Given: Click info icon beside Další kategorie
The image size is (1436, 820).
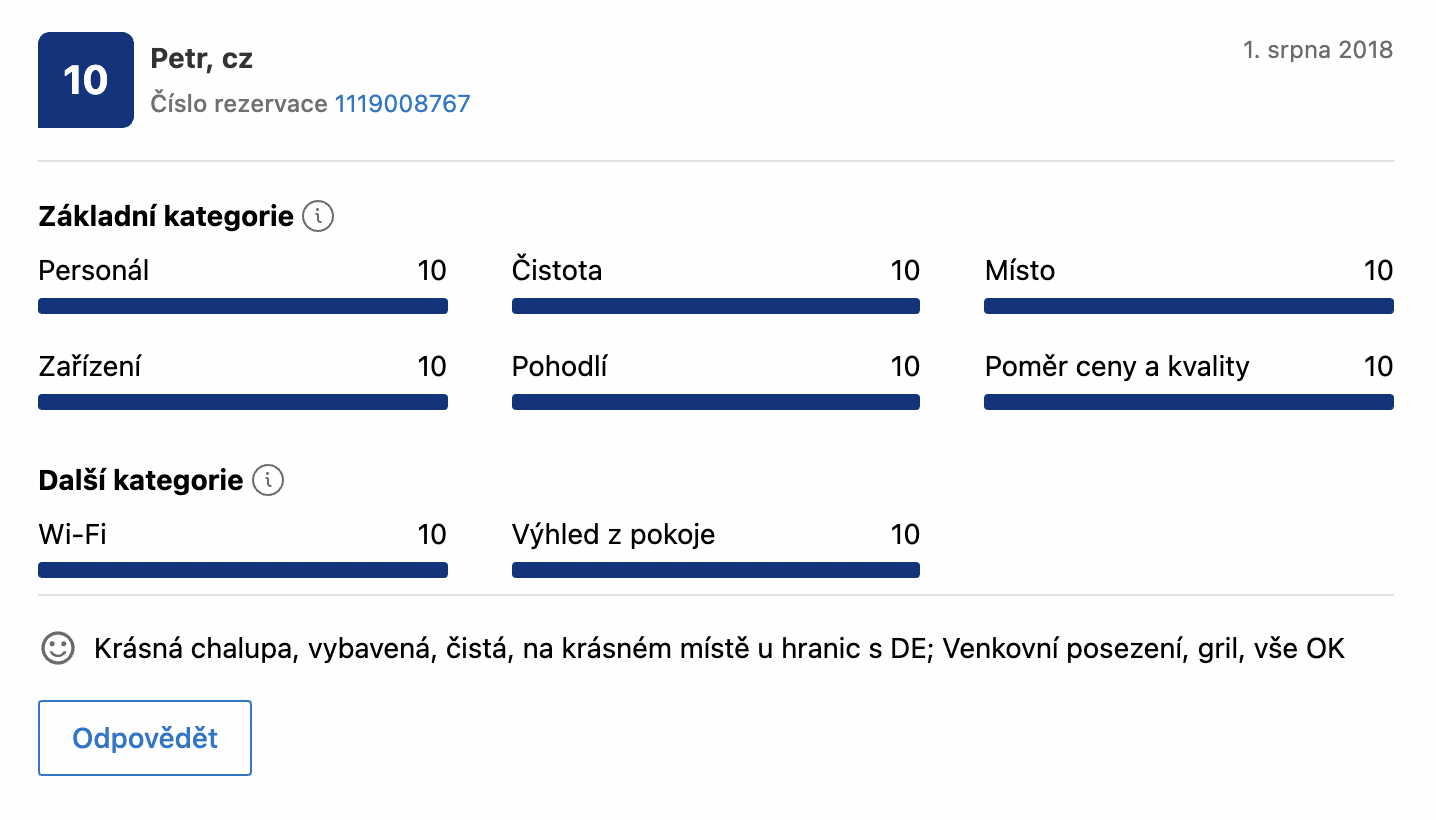Looking at the screenshot, I should (268, 480).
